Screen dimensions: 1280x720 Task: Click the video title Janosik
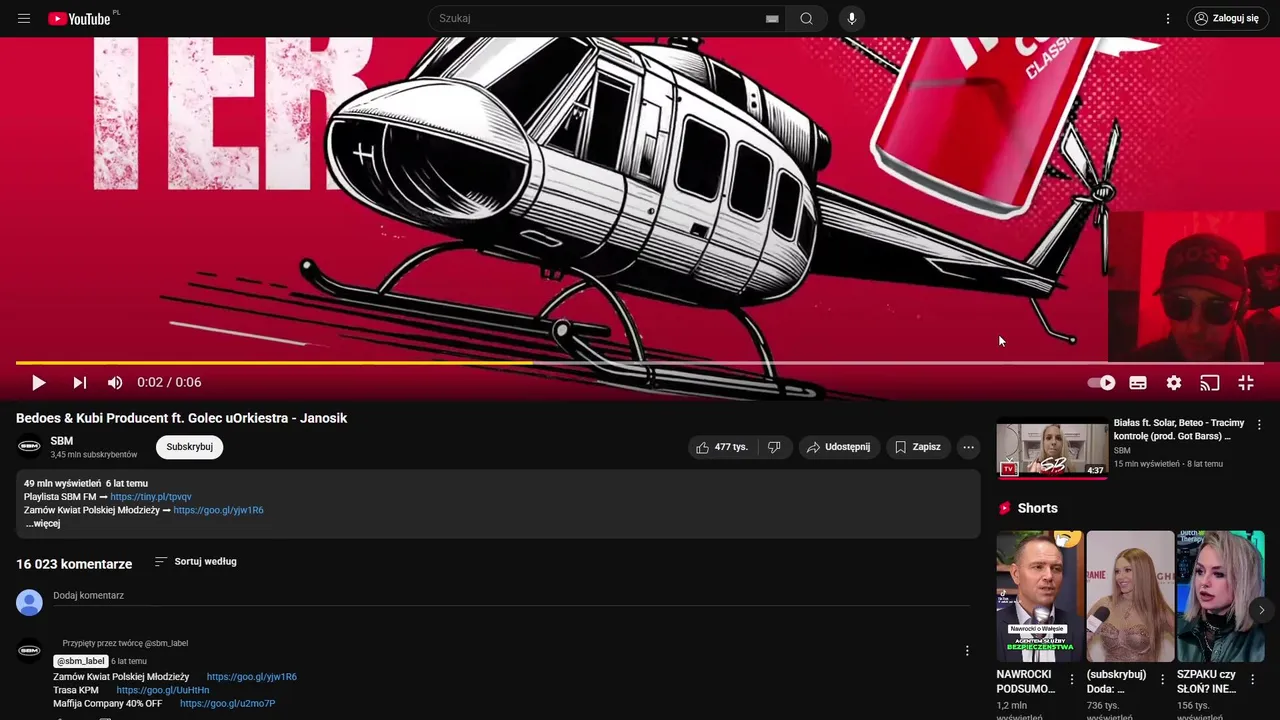point(181,418)
